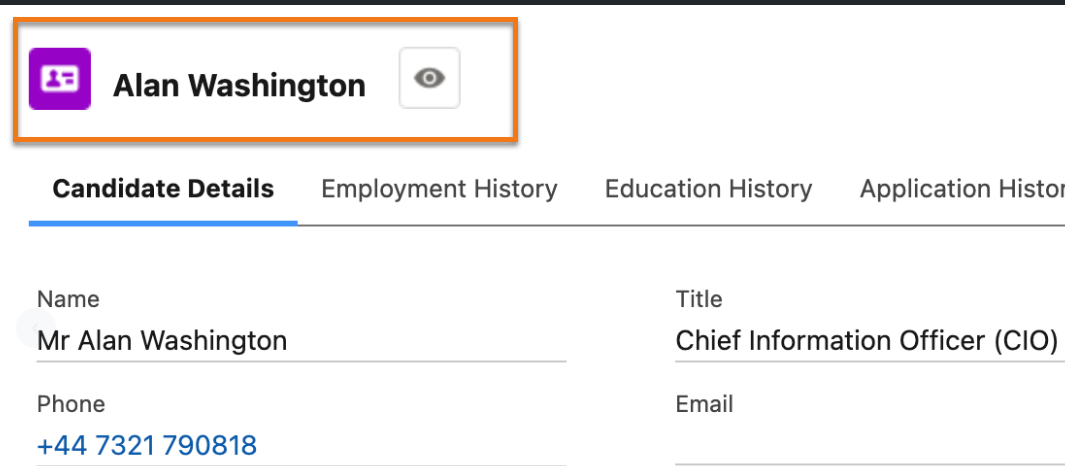Click the Mr Alan Washington name value
1065x466 pixels.
162,340
